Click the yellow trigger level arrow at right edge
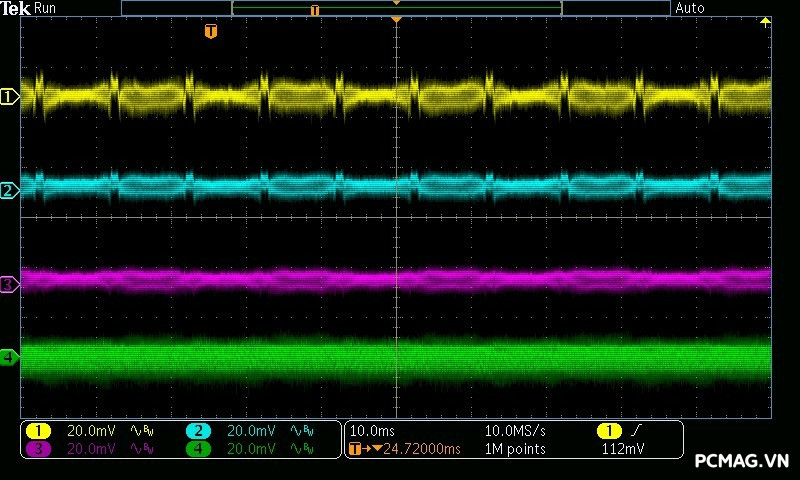Screen dimensions: 800x480 [x=766, y=22]
